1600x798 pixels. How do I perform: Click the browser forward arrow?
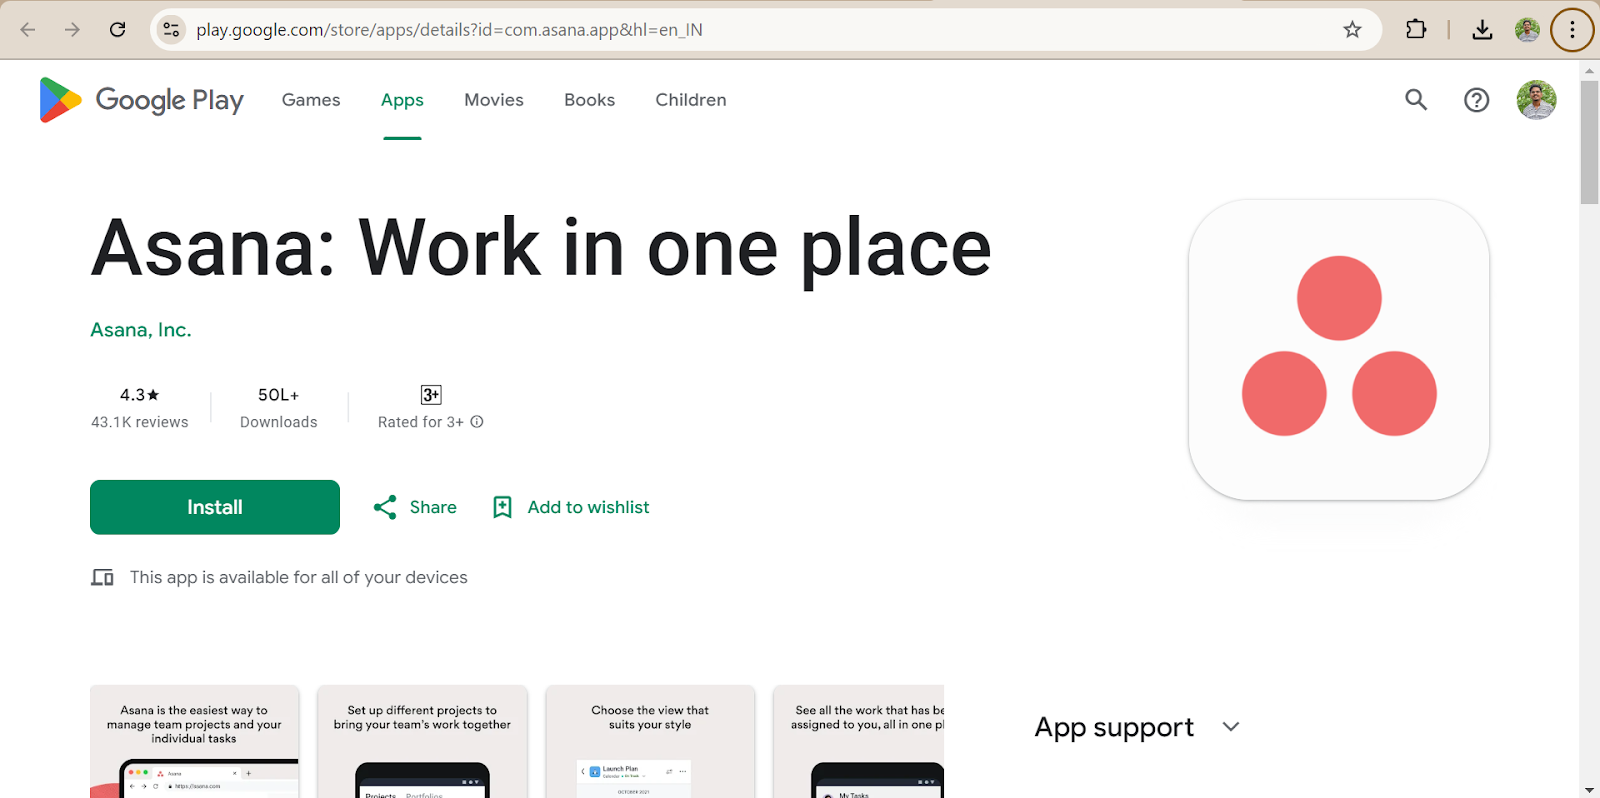pyautogui.click(x=72, y=30)
